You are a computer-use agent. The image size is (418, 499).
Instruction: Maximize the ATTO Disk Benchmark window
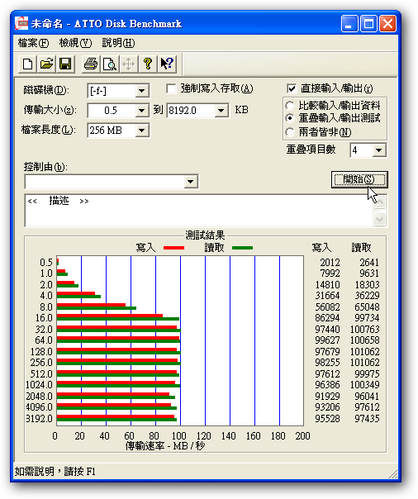tap(368, 24)
